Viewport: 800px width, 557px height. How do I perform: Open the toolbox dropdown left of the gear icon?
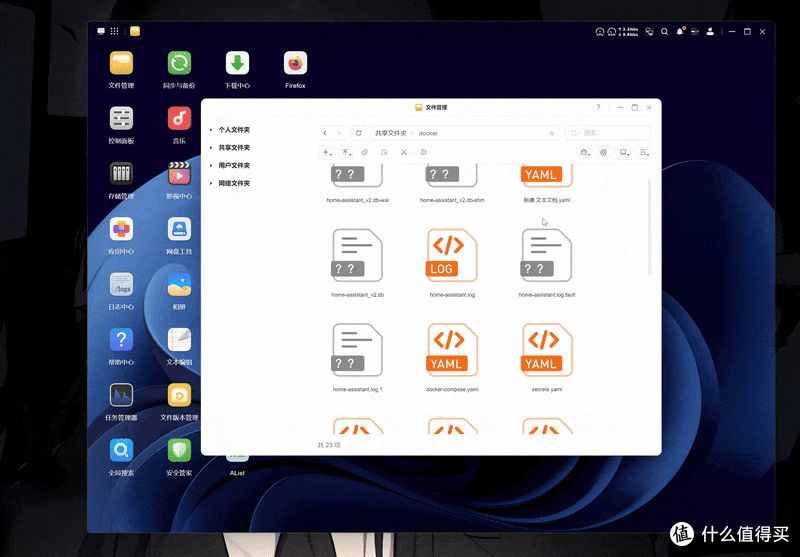coord(585,152)
